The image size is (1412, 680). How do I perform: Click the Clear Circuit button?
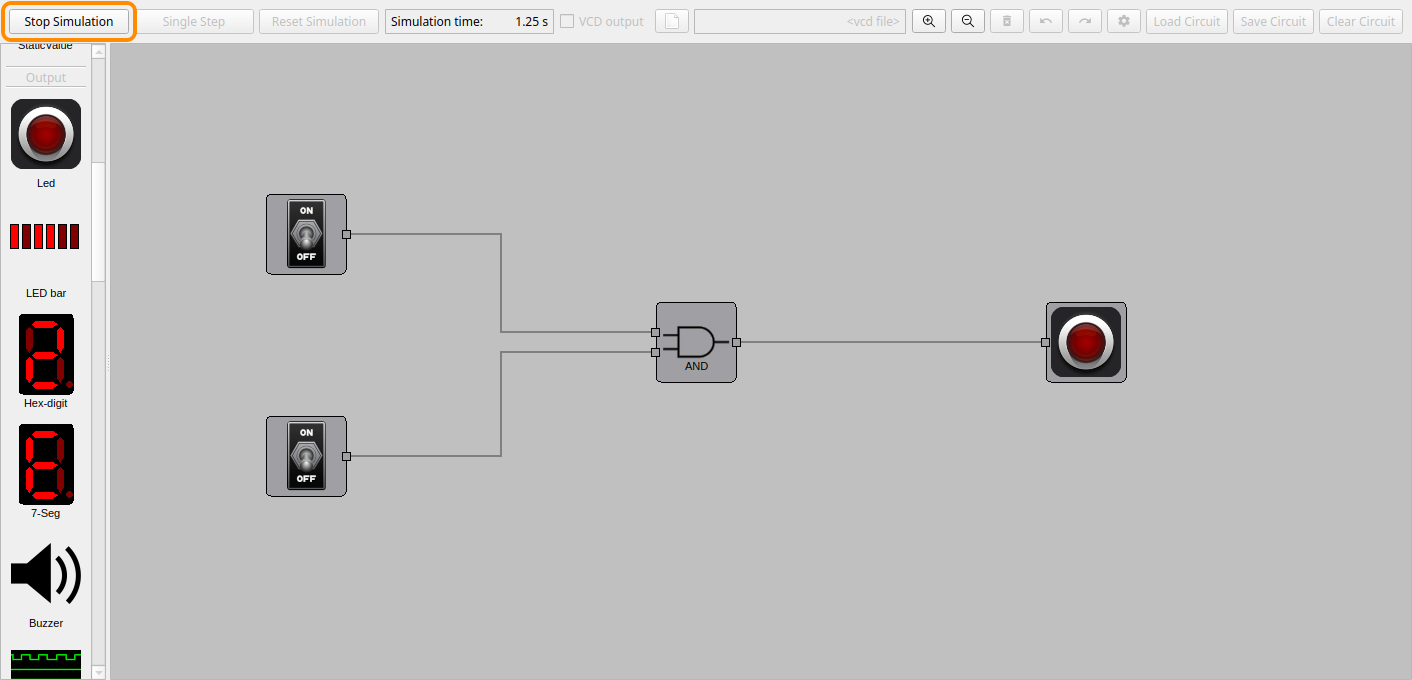[x=1360, y=22]
